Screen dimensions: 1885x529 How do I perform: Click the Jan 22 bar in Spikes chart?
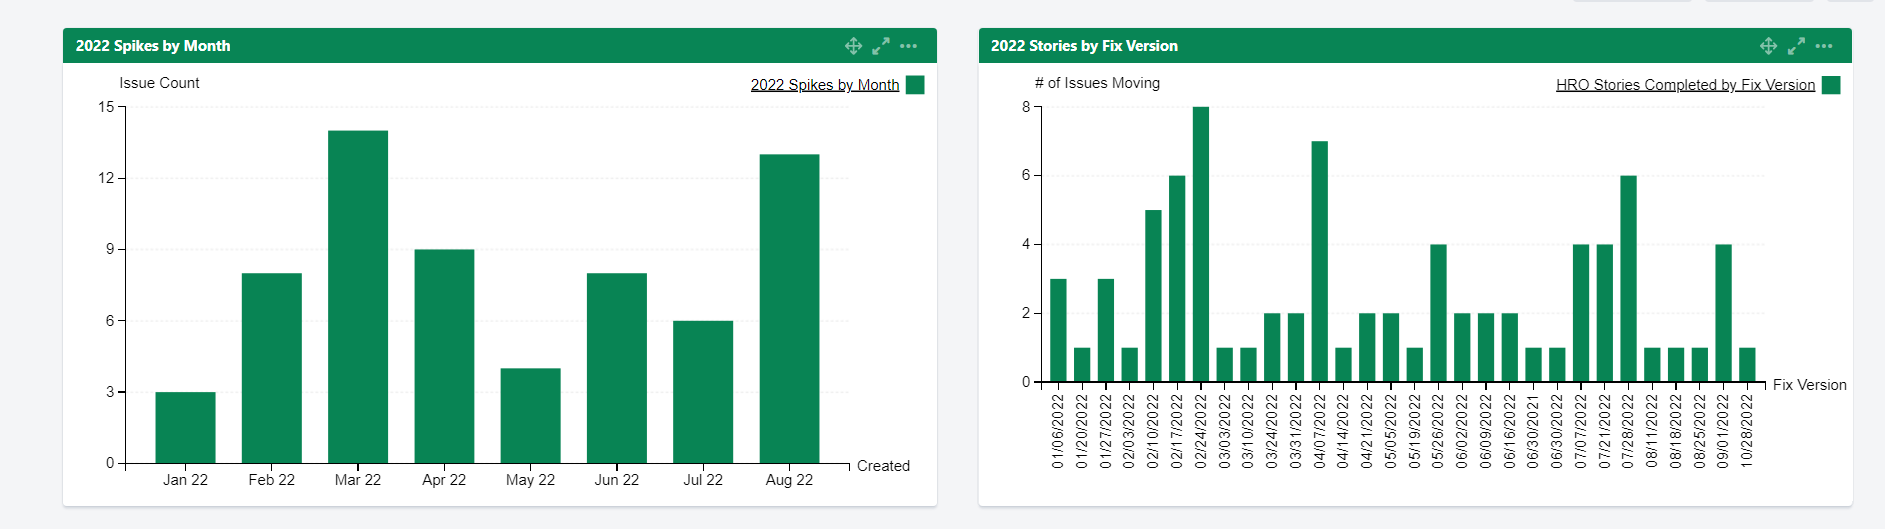(185, 428)
